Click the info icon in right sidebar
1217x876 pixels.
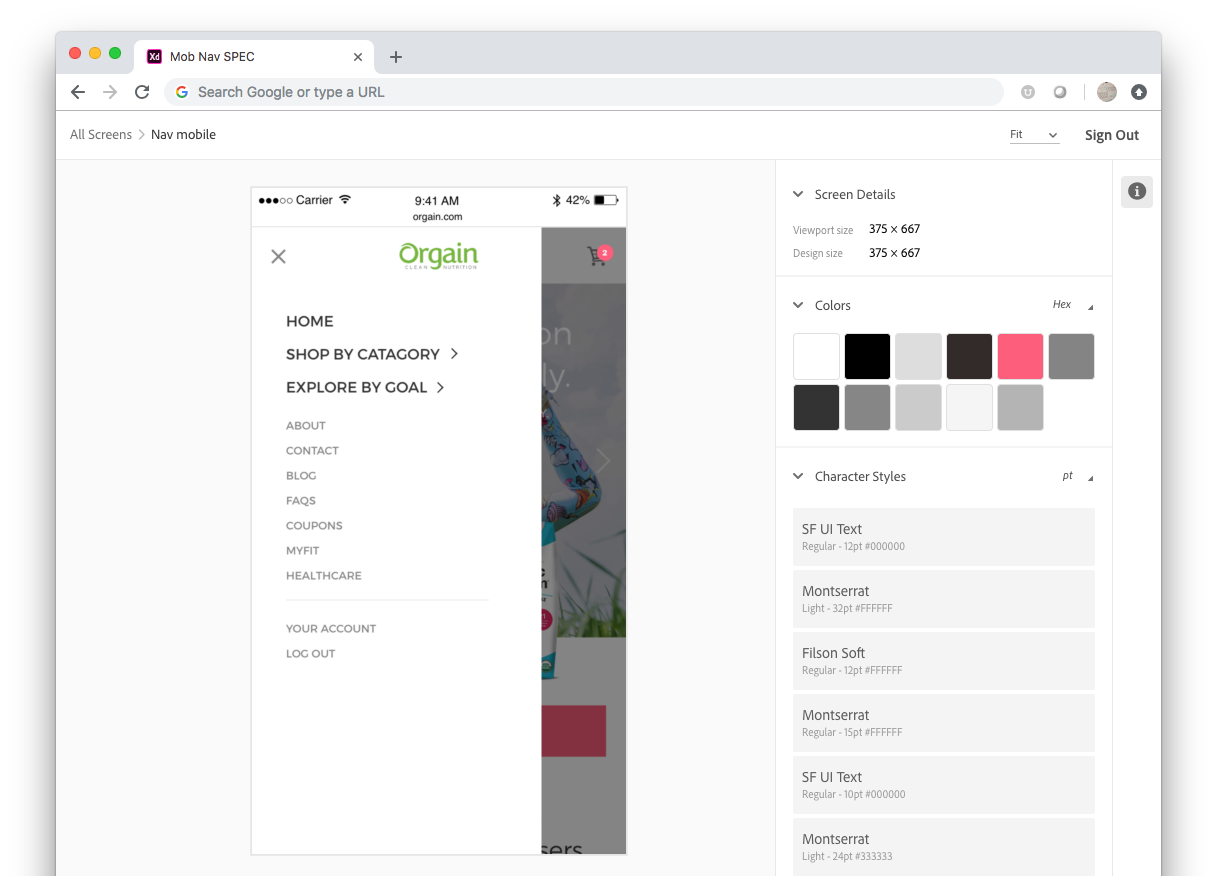coord(1136,191)
